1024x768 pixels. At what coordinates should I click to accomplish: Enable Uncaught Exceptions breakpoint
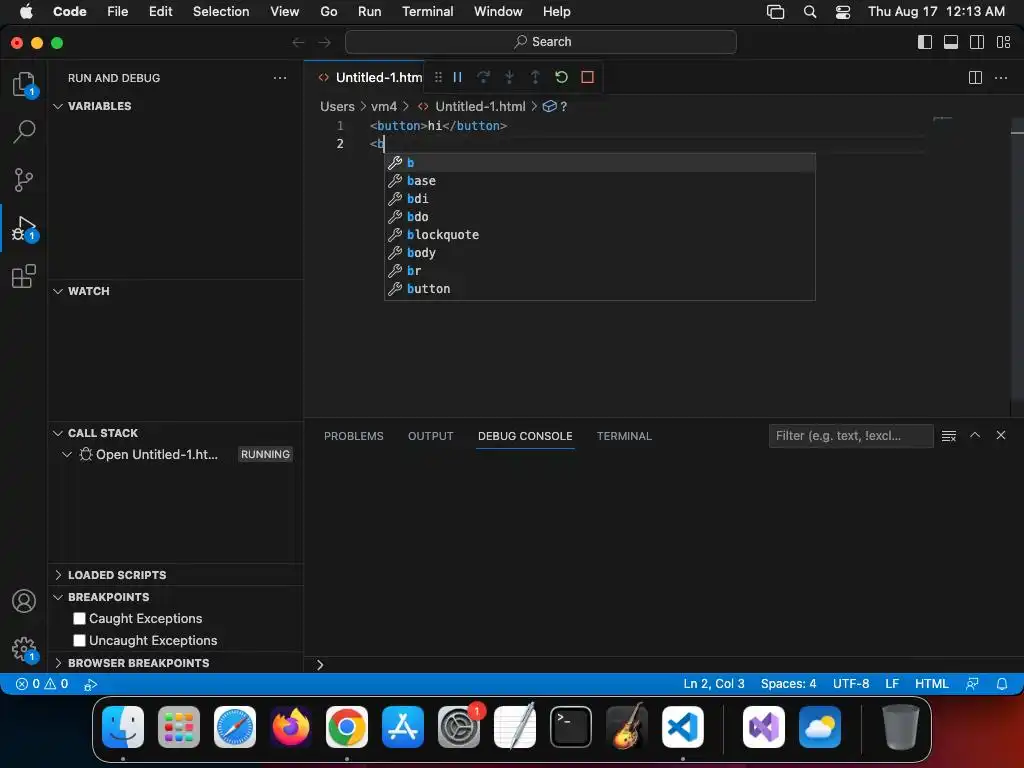[80, 641]
